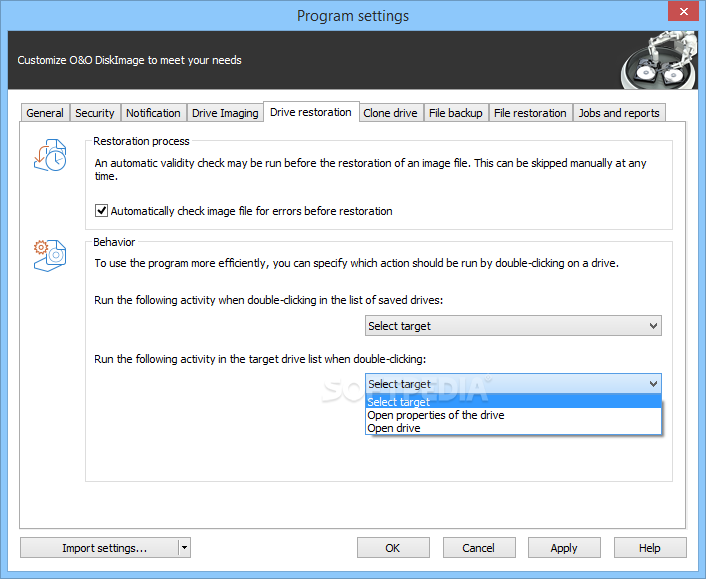Switch to the General tab
Image resolution: width=706 pixels, height=579 pixels.
click(45, 113)
